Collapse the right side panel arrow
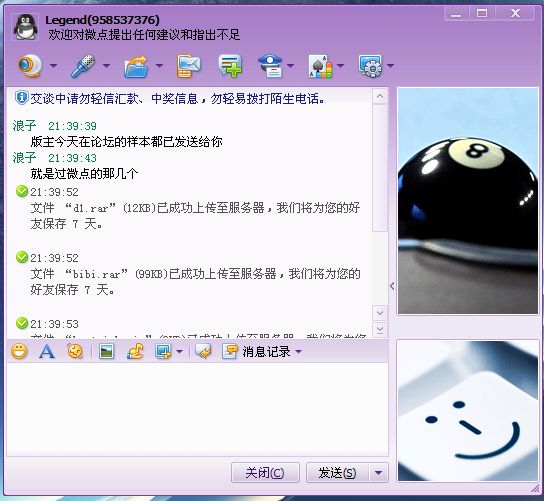 click(392, 286)
